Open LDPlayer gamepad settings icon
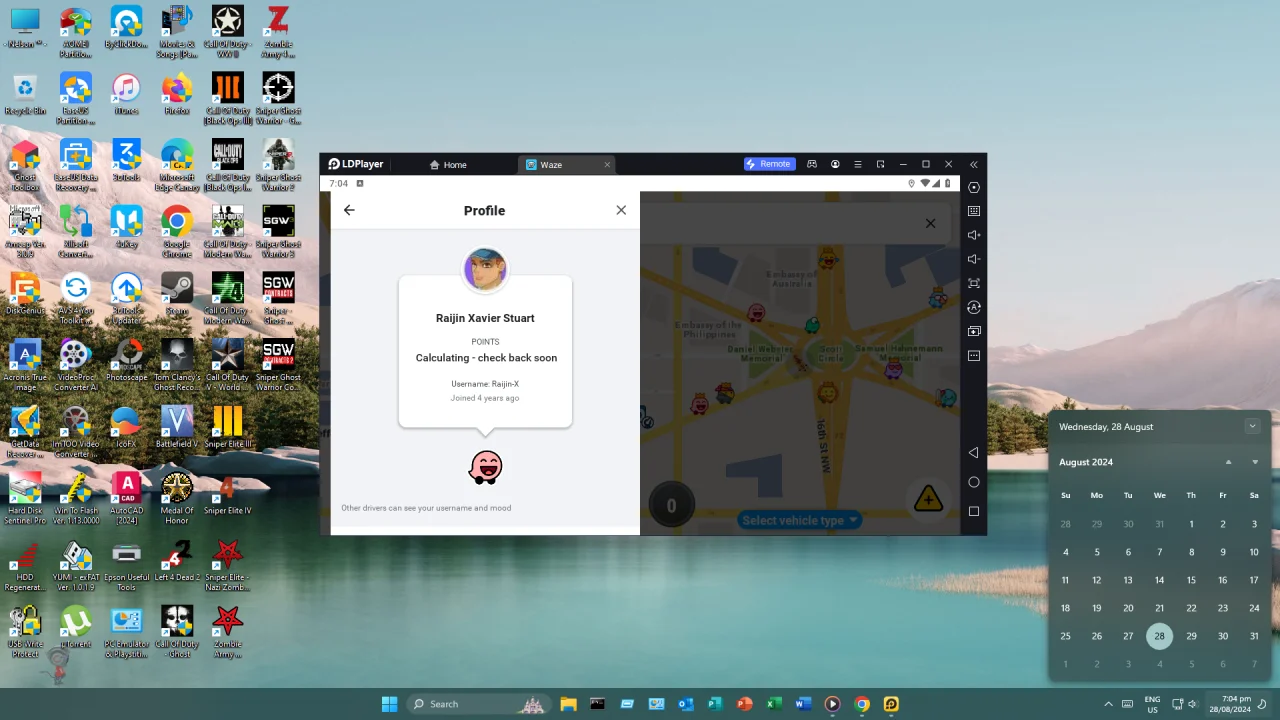Image resolution: width=1280 pixels, height=720 pixels. 812,164
